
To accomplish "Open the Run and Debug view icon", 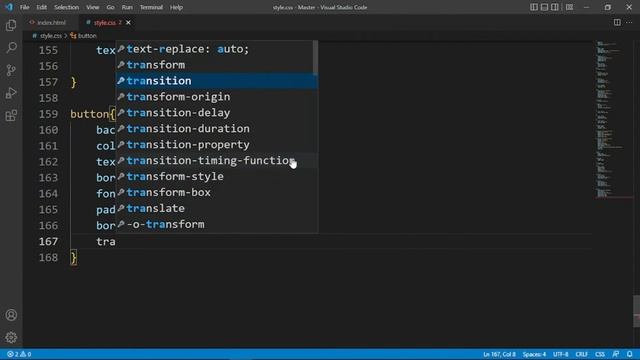I will (x=11, y=93).
